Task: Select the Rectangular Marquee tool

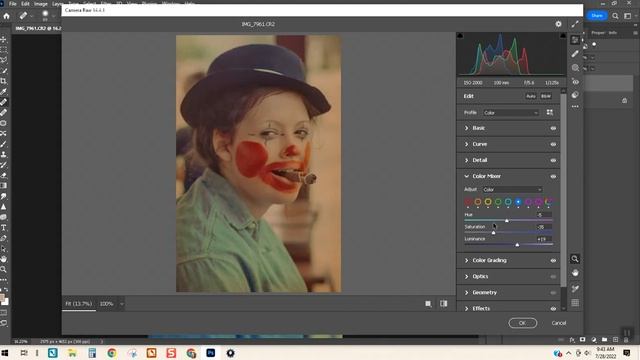Action: pyautogui.click(x=3, y=50)
